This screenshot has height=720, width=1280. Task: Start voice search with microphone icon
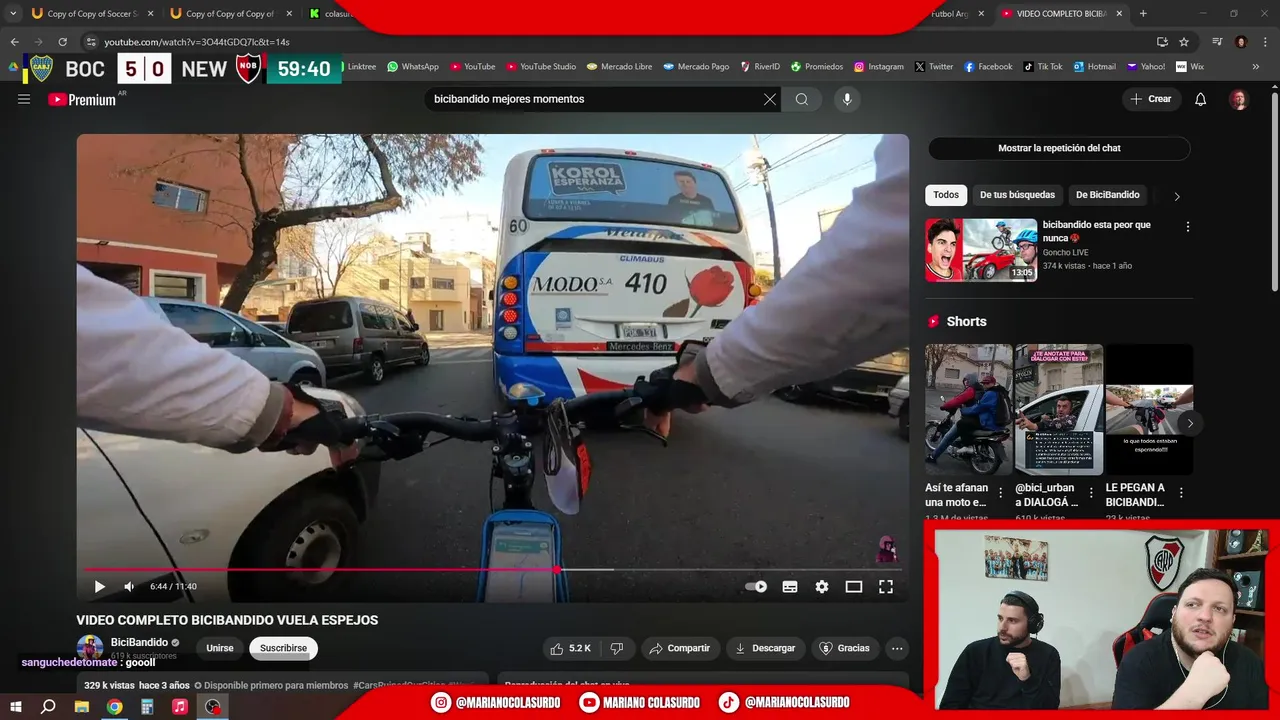pyautogui.click(x=847, y=99)
